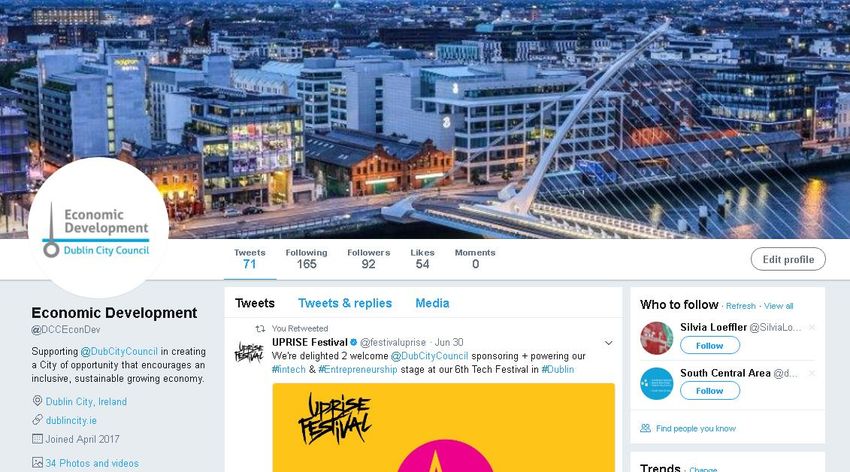Click the Find people you know icon
This screenshot has width=850, height=472.
(645, 428)
